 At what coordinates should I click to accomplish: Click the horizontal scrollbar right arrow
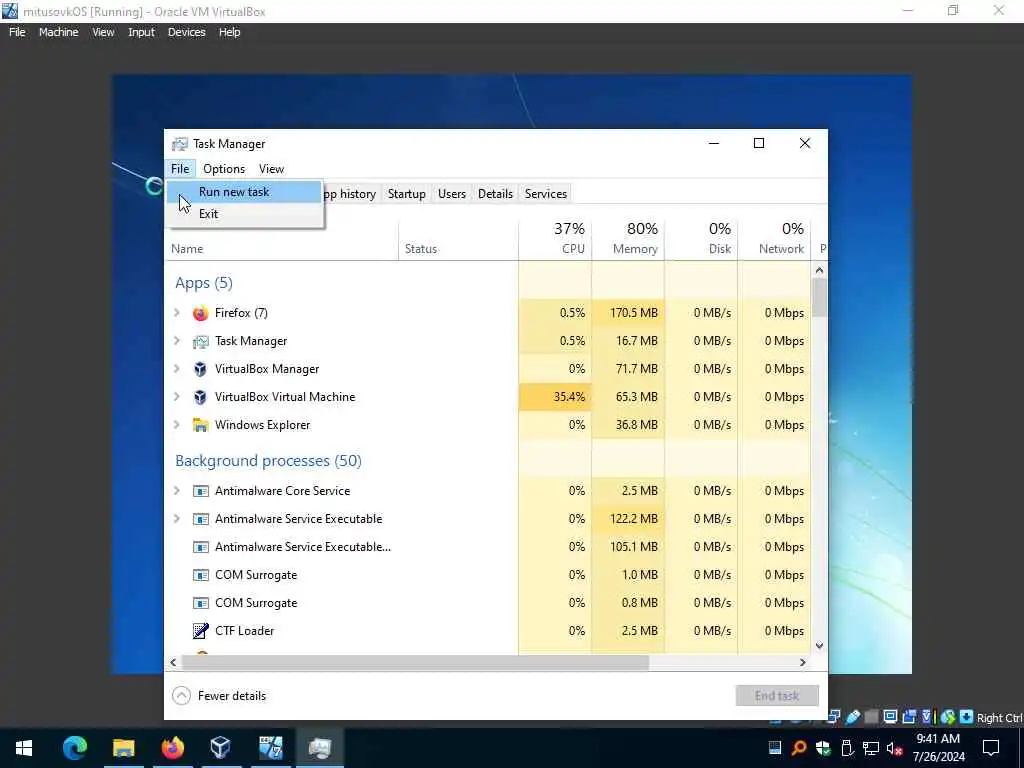(x=803, y=662)
